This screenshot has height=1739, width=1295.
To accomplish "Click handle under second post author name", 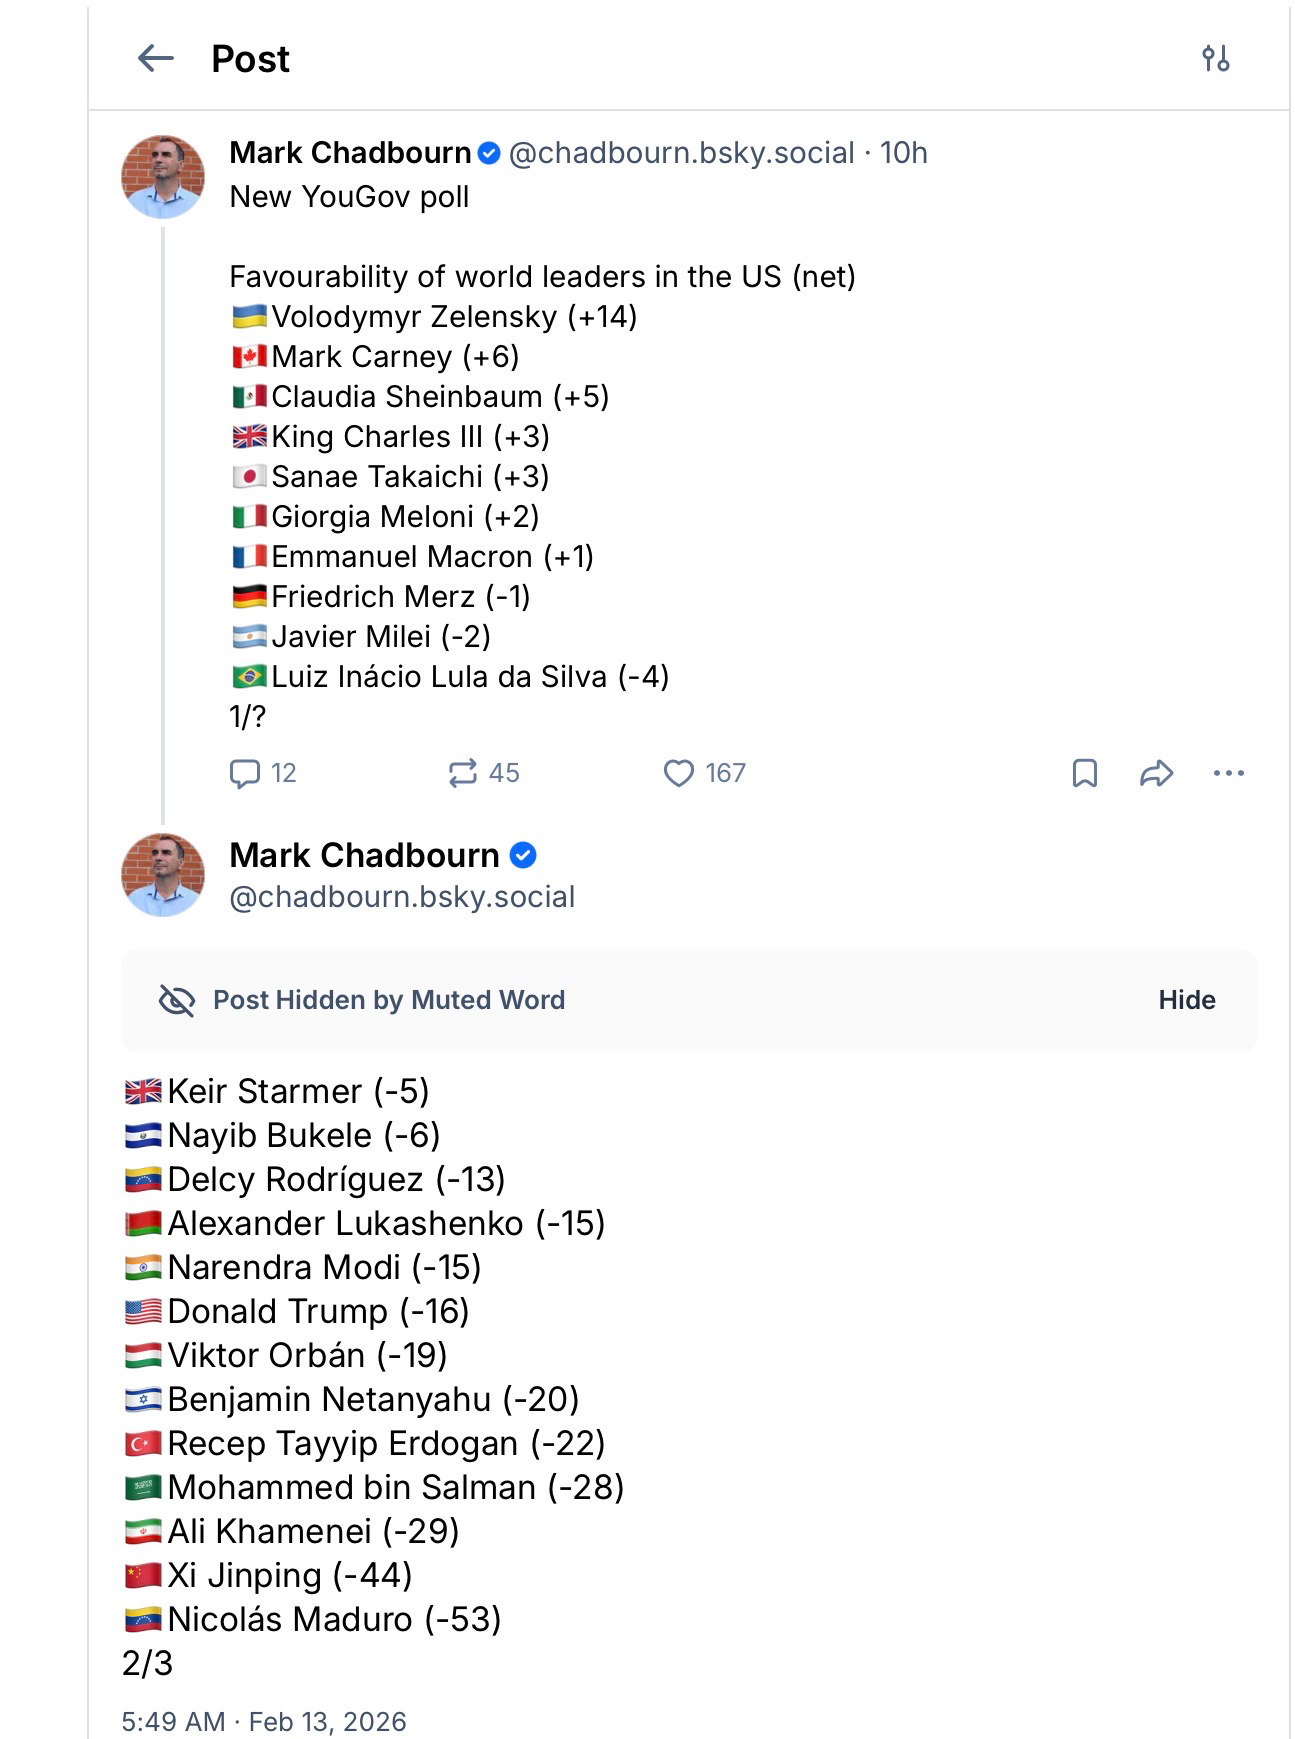I will (x=402, y=897).
